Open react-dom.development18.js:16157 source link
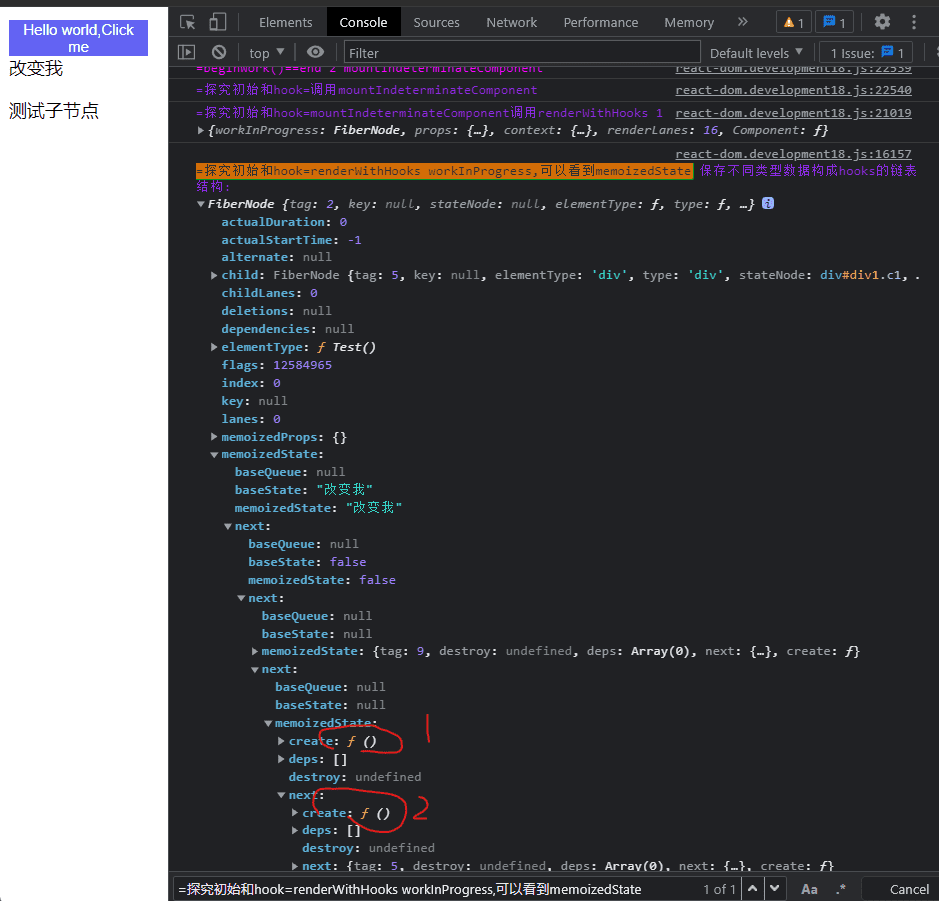 [793, 153]
